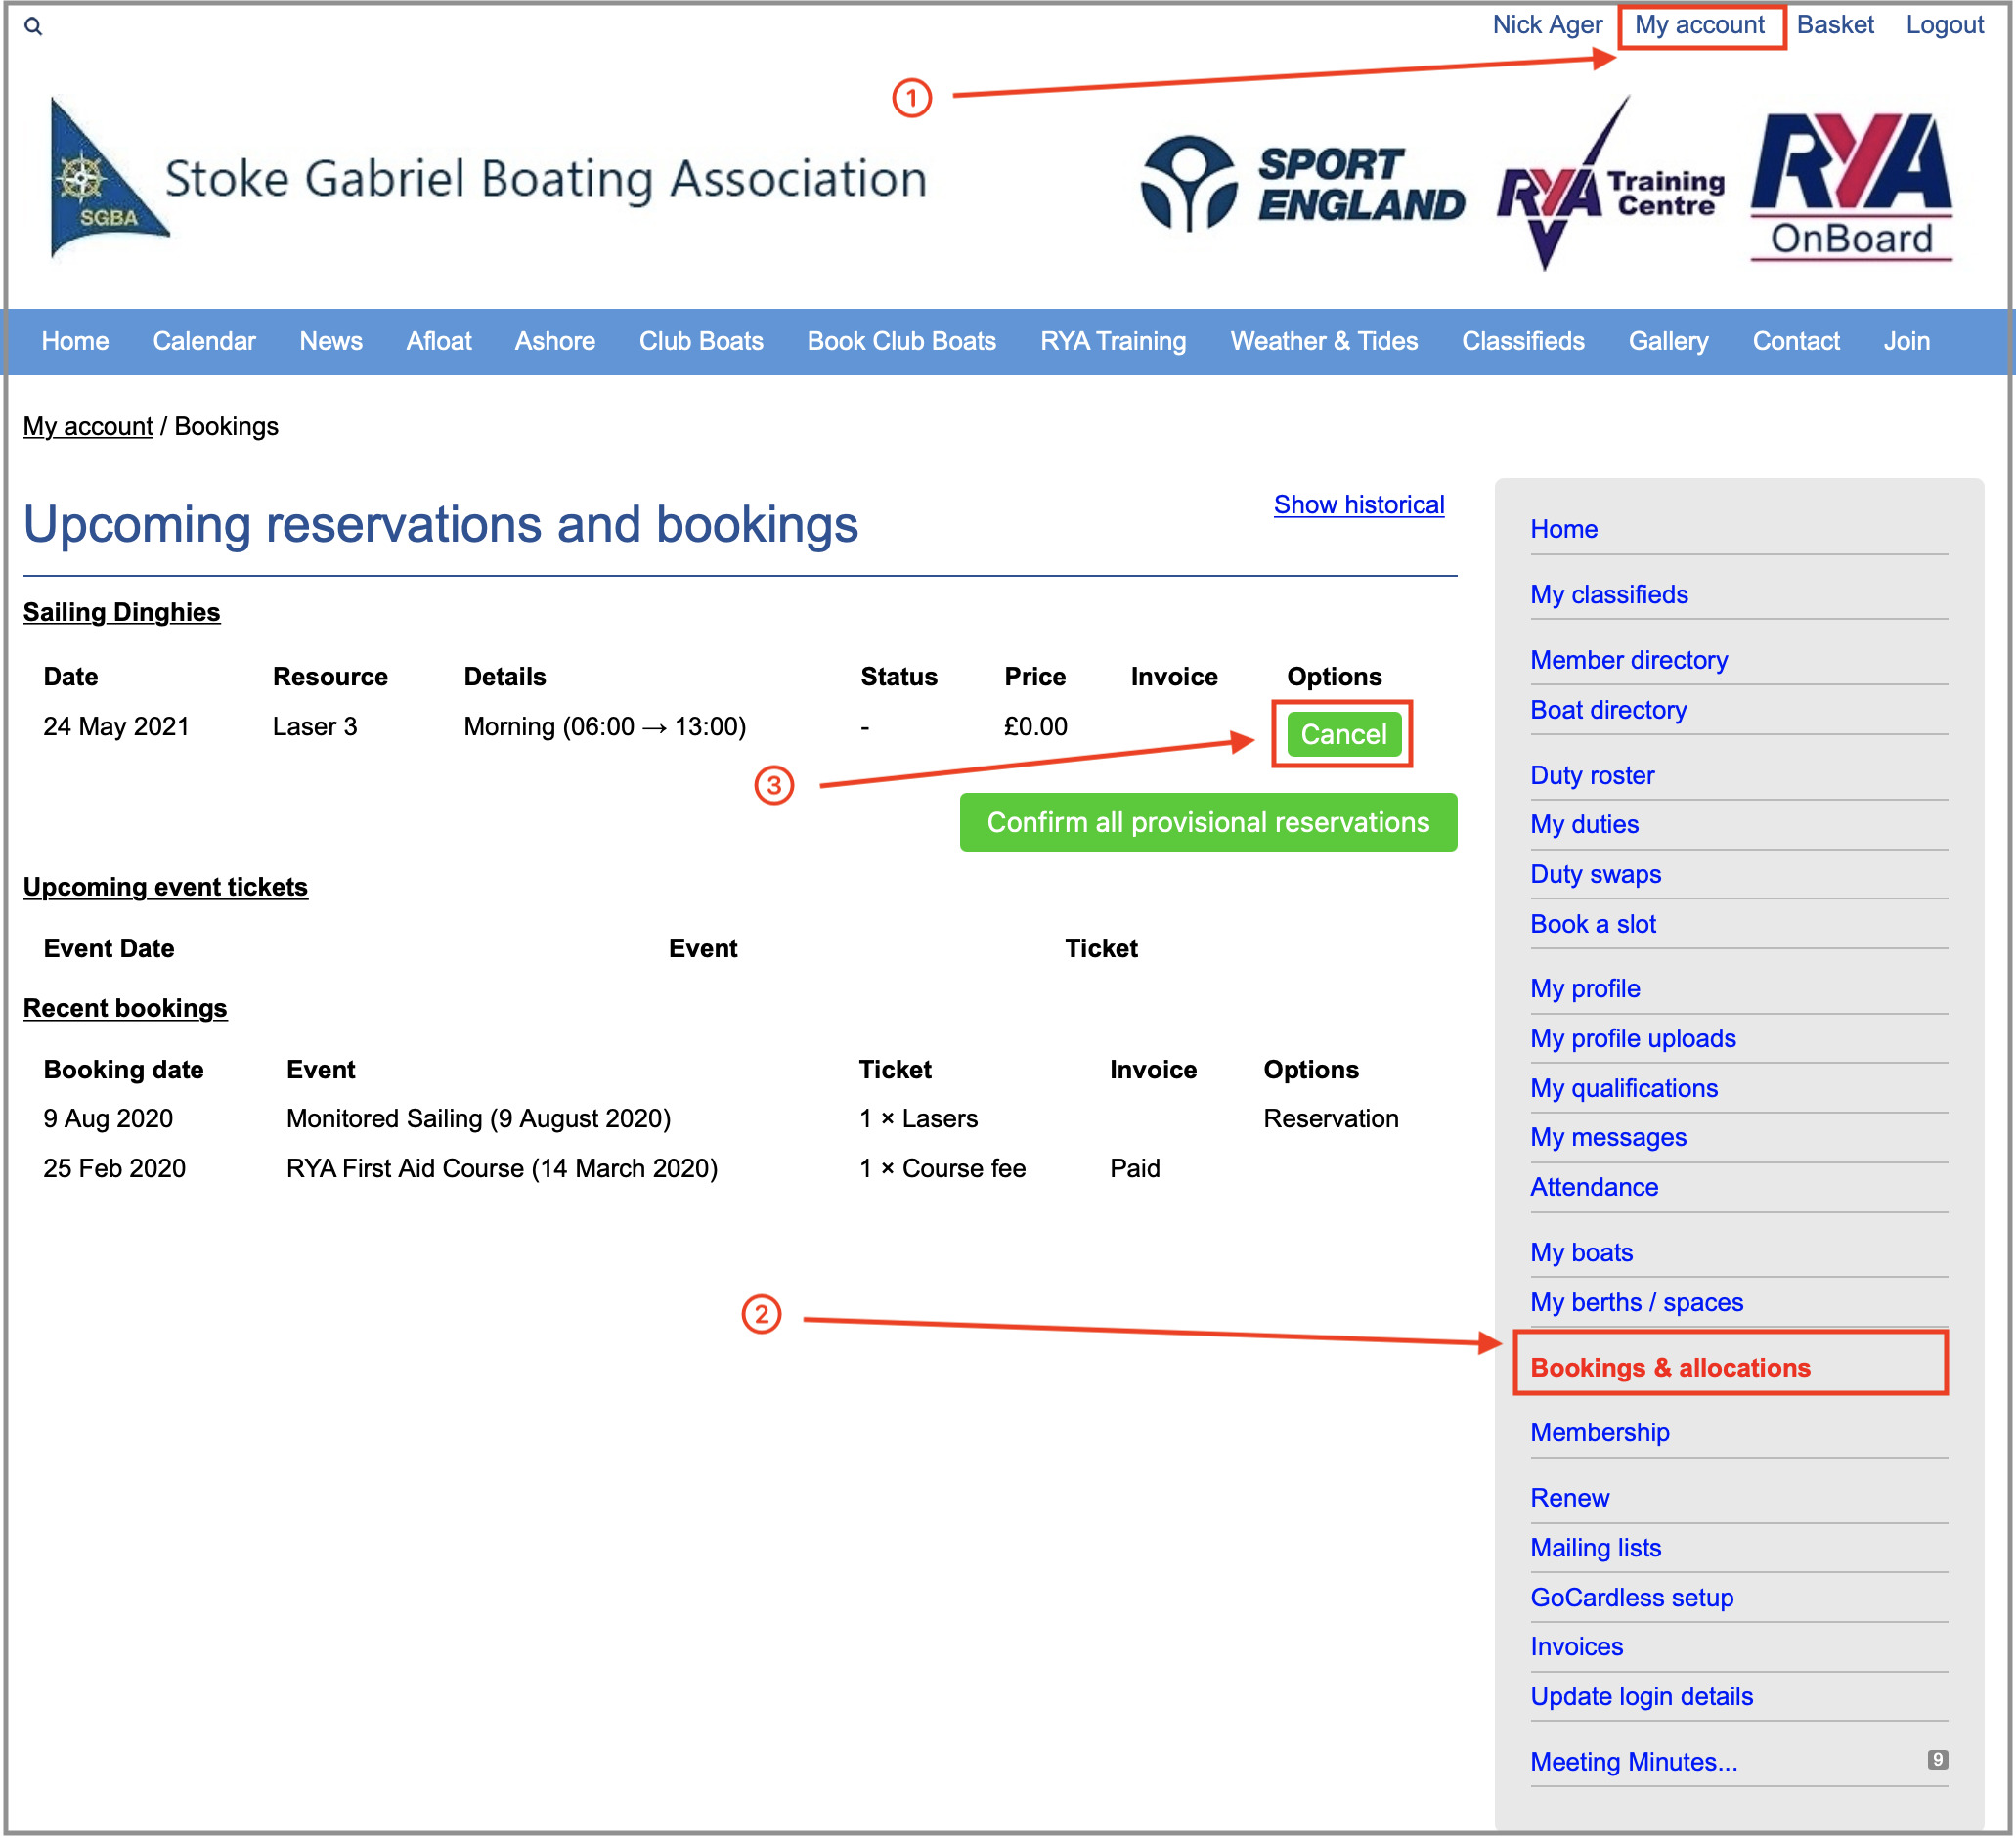2016x1840 pixels.
Task: Open My profile uploads link
Action: click(x=1633, y=1038)
